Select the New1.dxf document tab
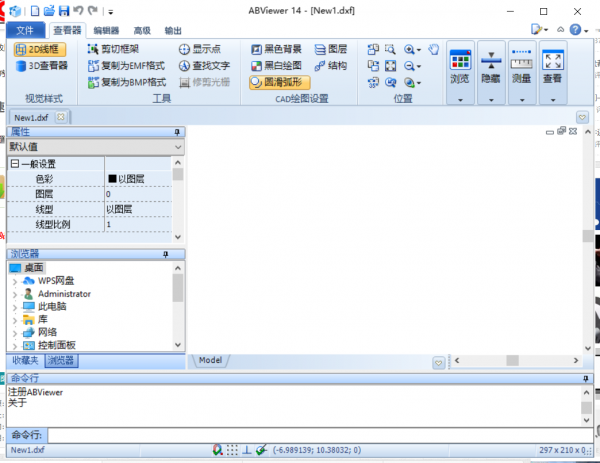 [x=31, y=117]
